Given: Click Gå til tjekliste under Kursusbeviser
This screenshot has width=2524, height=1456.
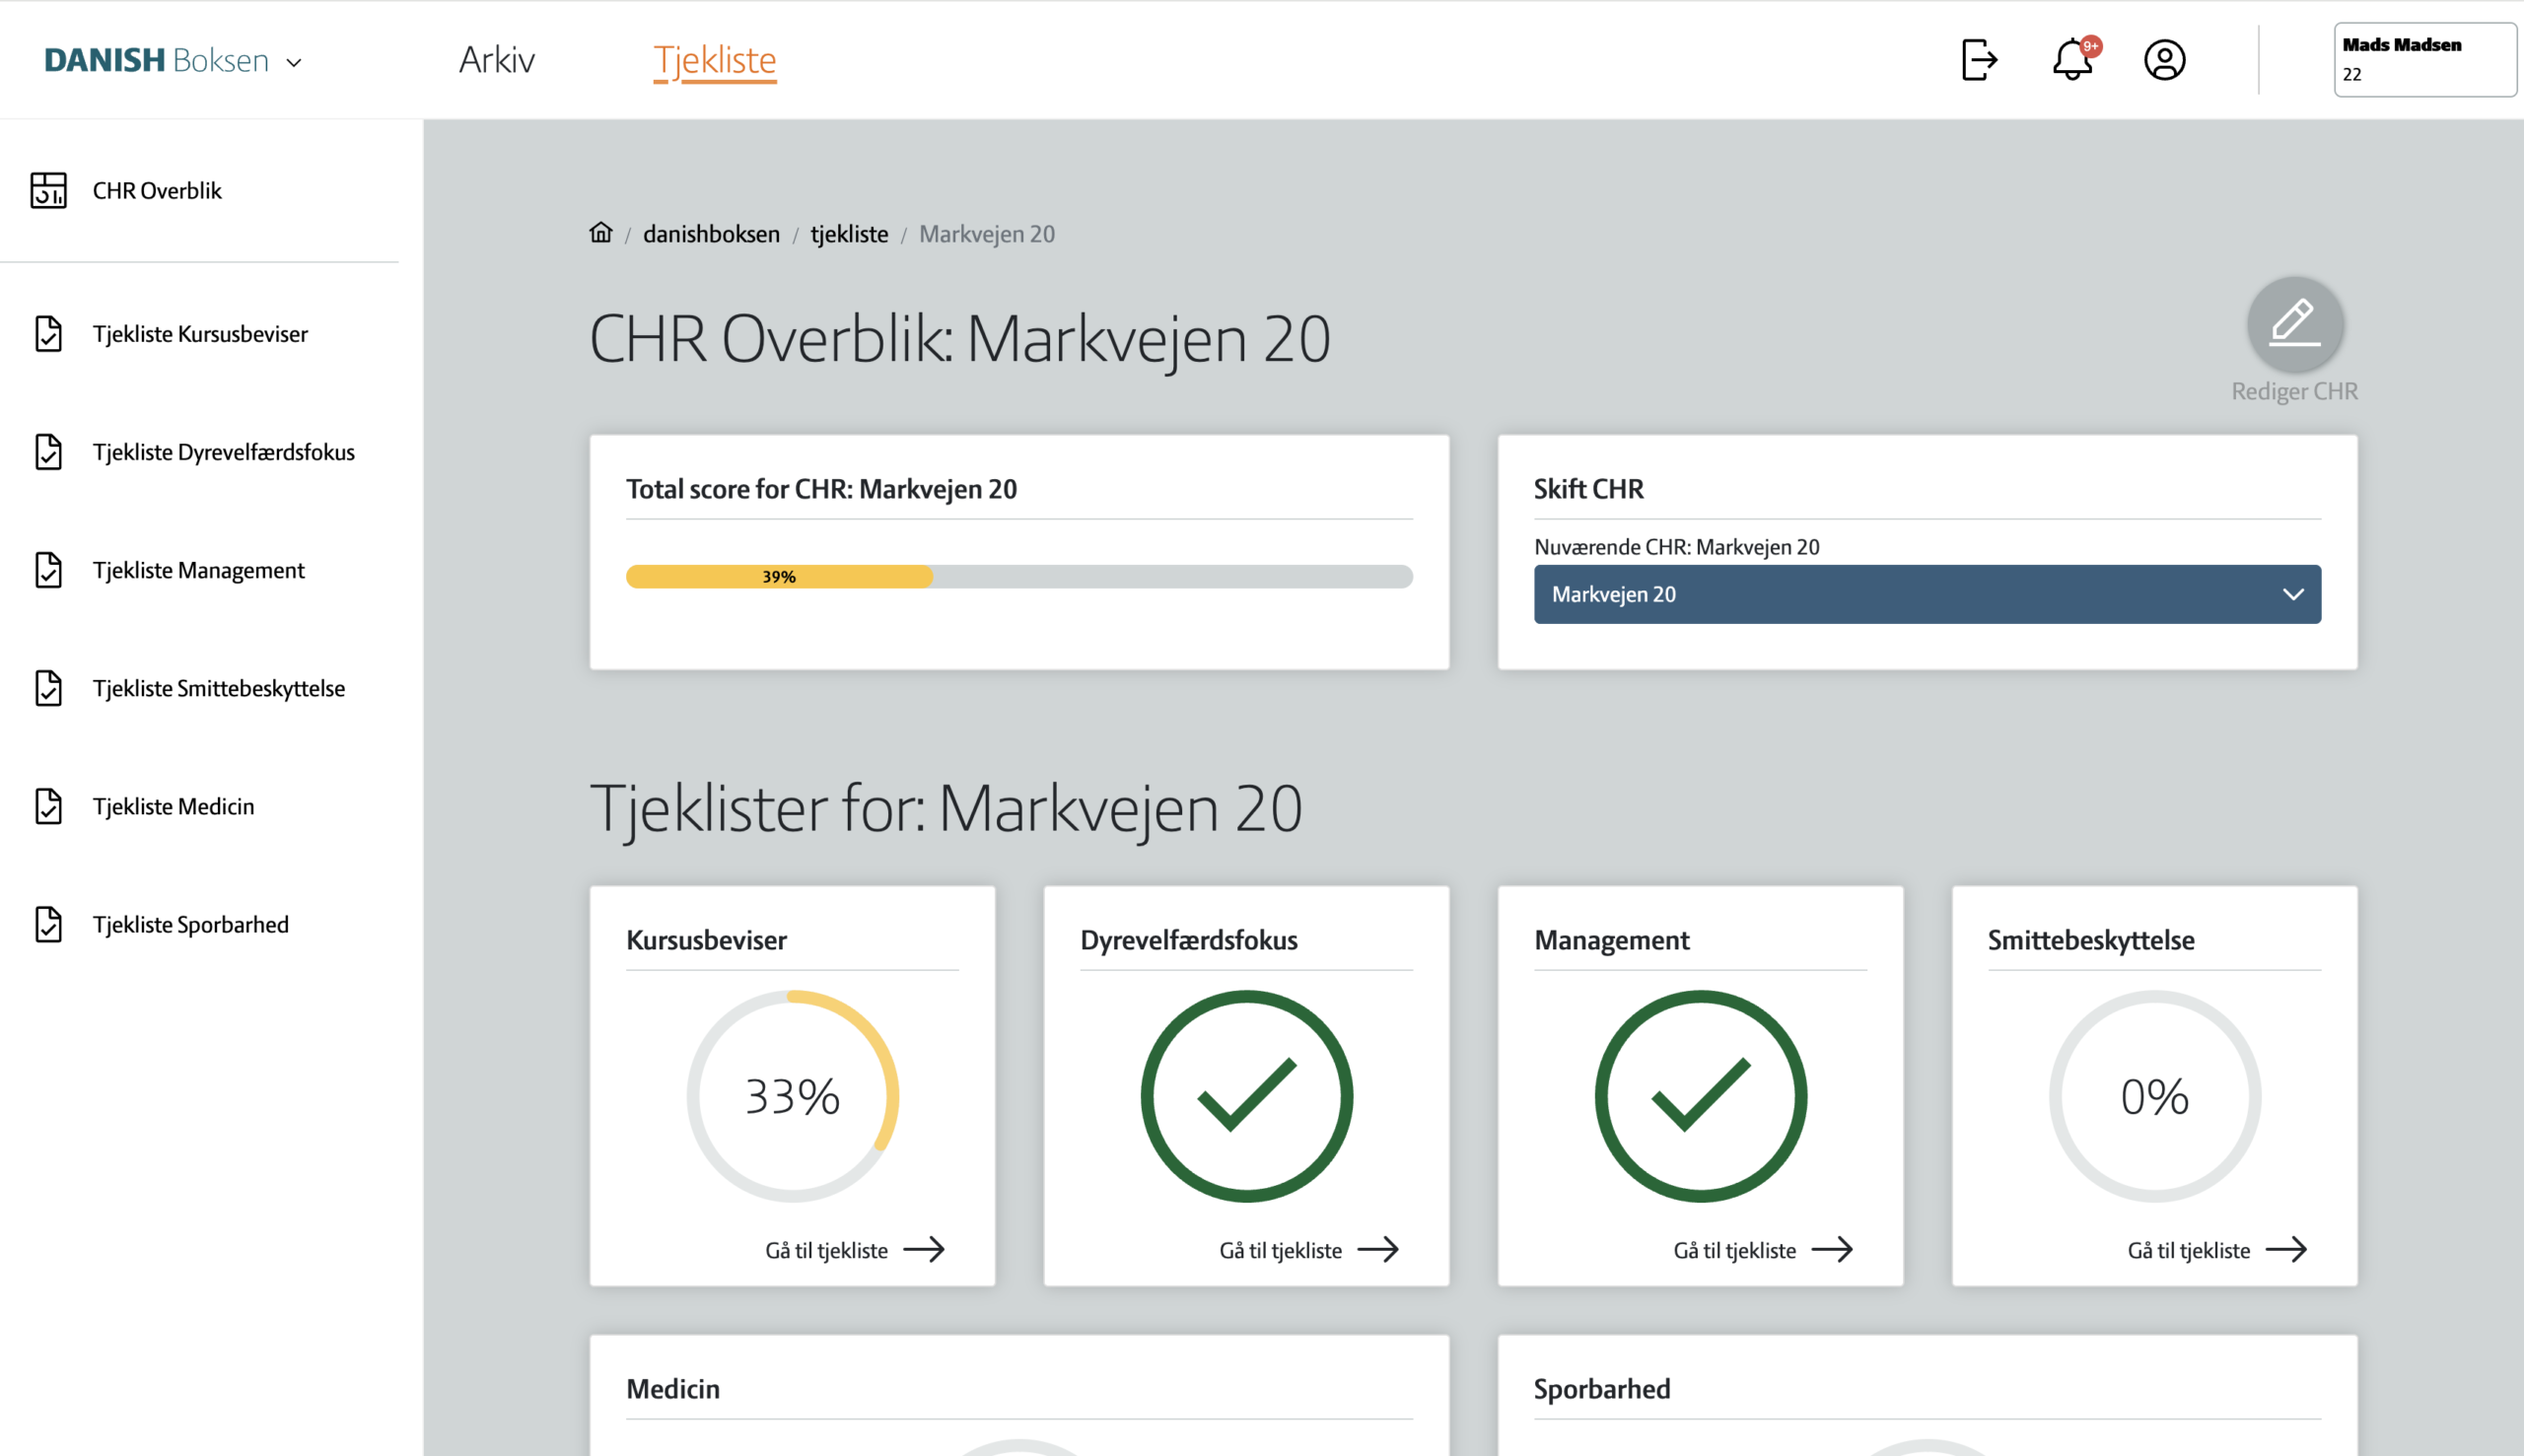Looking at the screenshot, I should [826, 1250].
